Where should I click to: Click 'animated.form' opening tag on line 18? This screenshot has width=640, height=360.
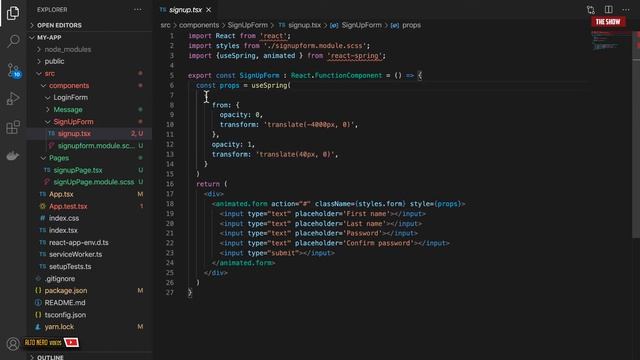pos(241,204)
